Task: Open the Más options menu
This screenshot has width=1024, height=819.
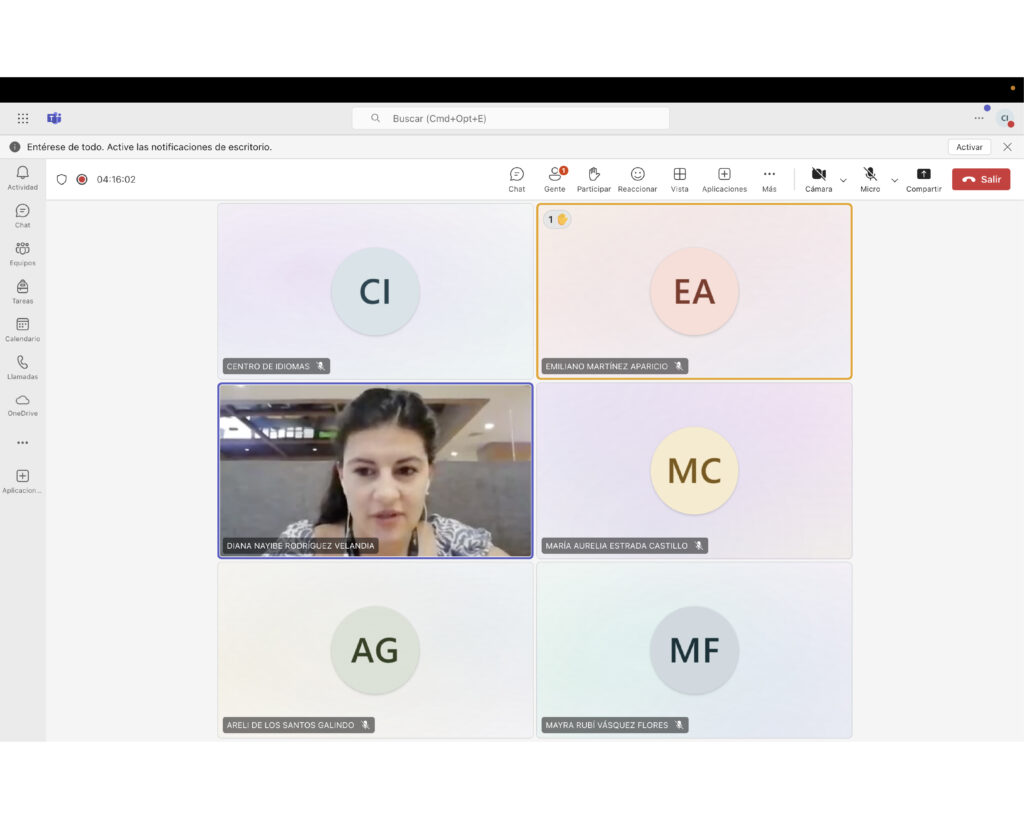Action: [769, 180]
